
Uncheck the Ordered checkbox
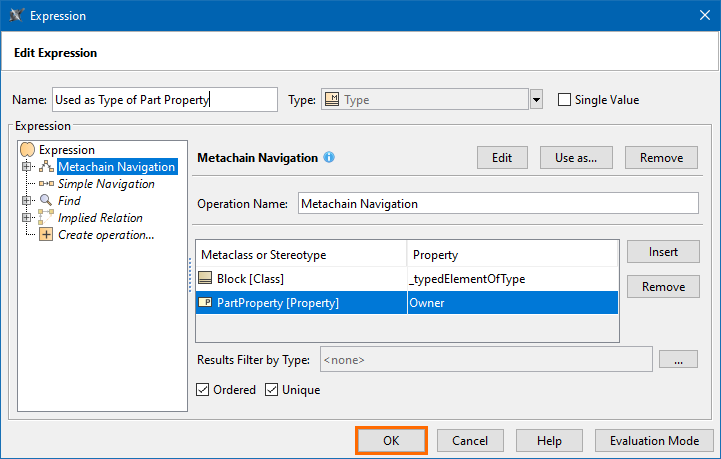[x=203, y=390]
